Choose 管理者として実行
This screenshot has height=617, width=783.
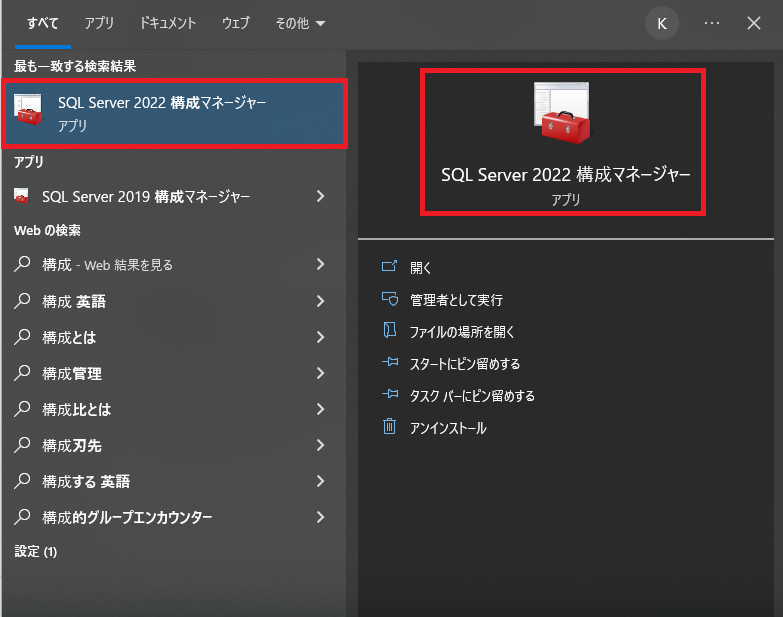[456, 300]
